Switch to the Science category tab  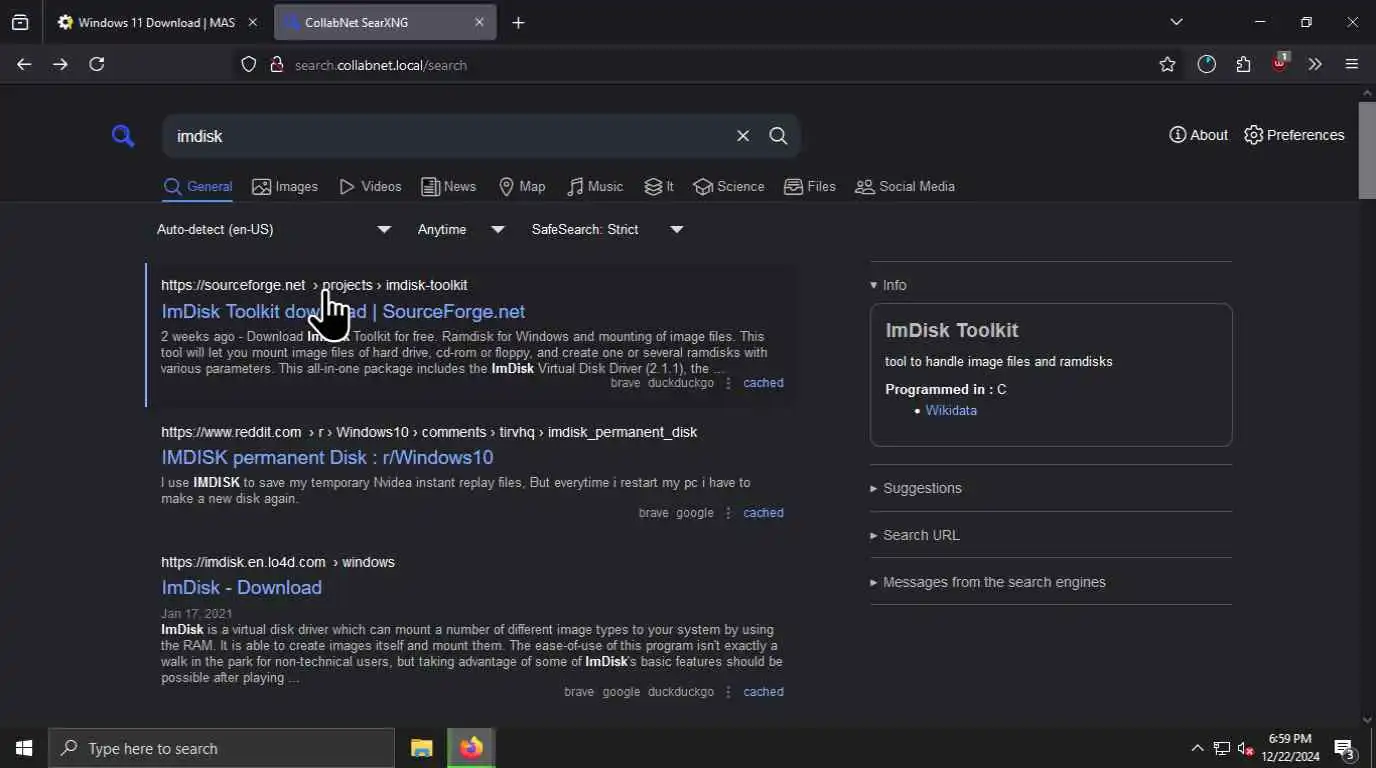[729, 187]
